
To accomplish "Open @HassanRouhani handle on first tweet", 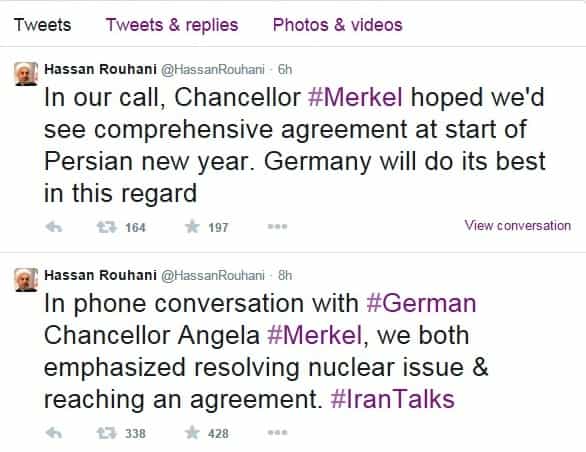I will coord(213,70).
